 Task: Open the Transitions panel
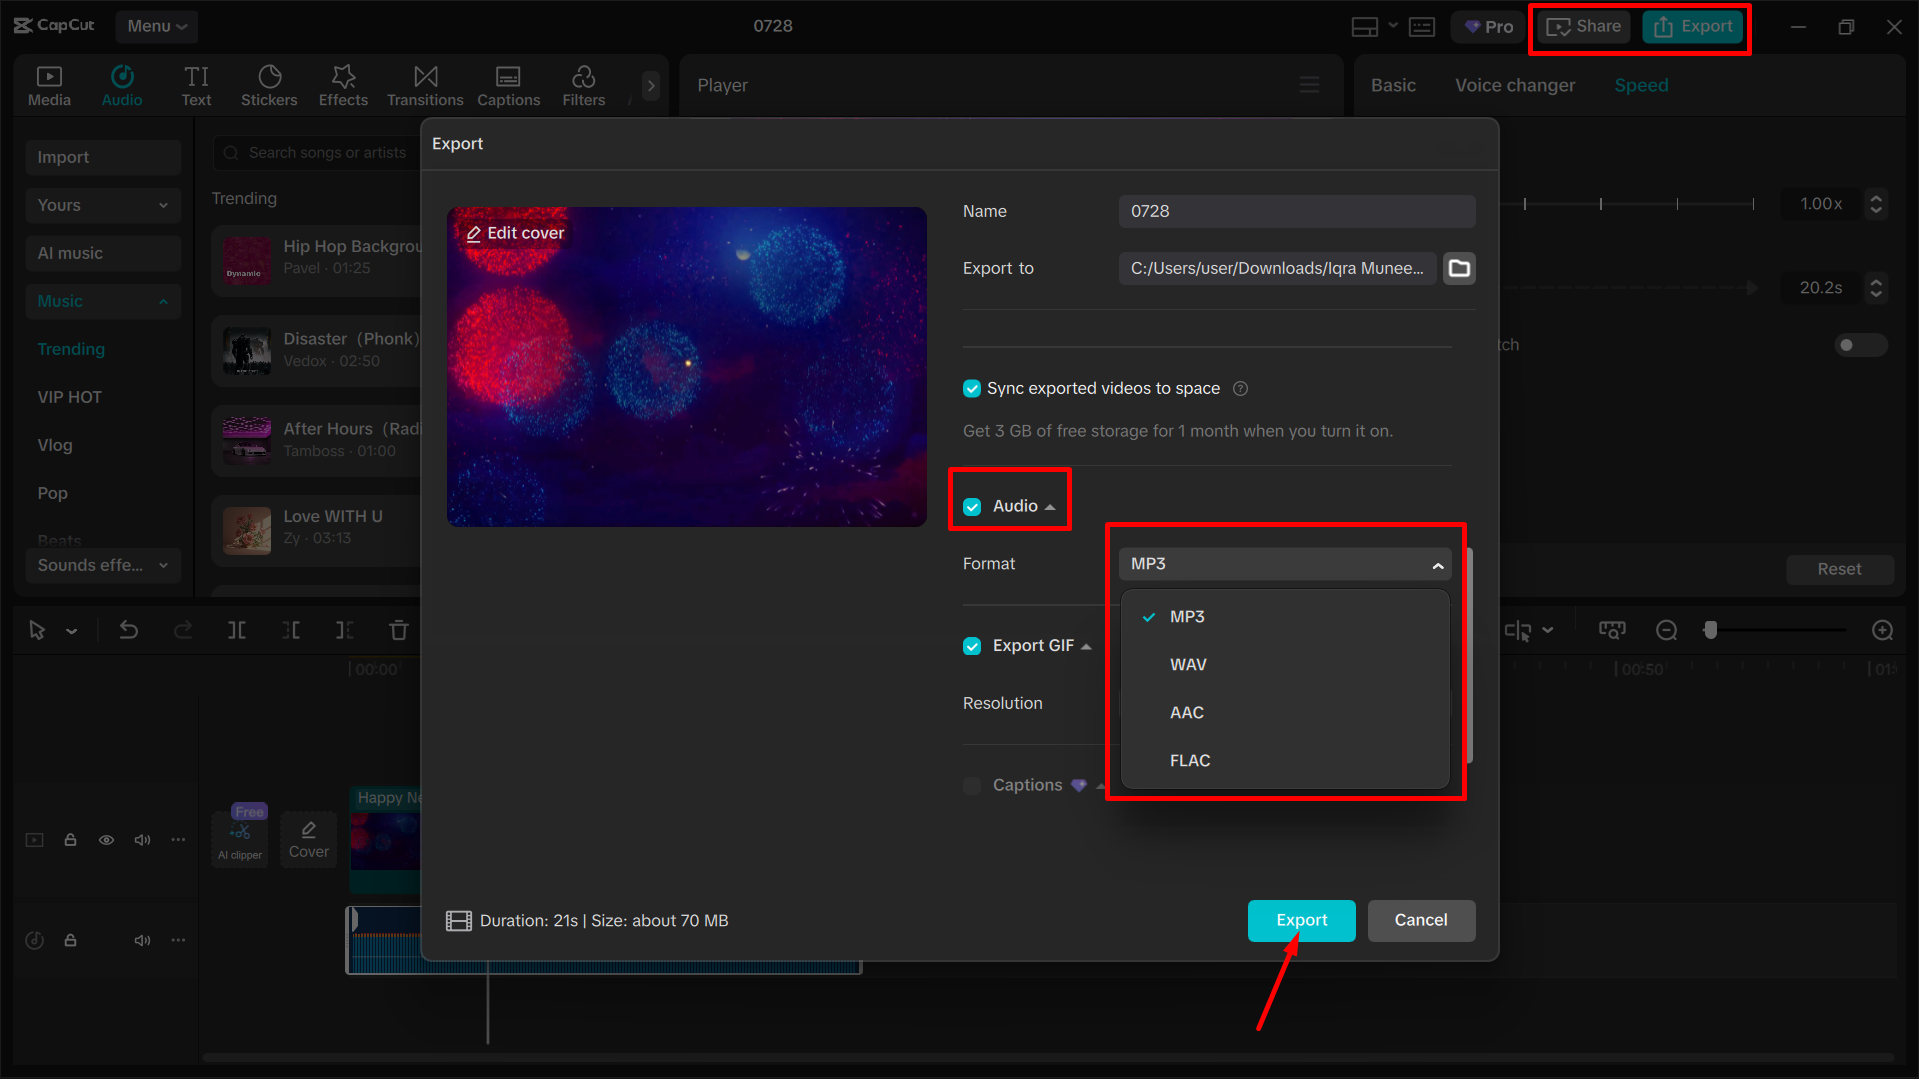click(424, 85)
